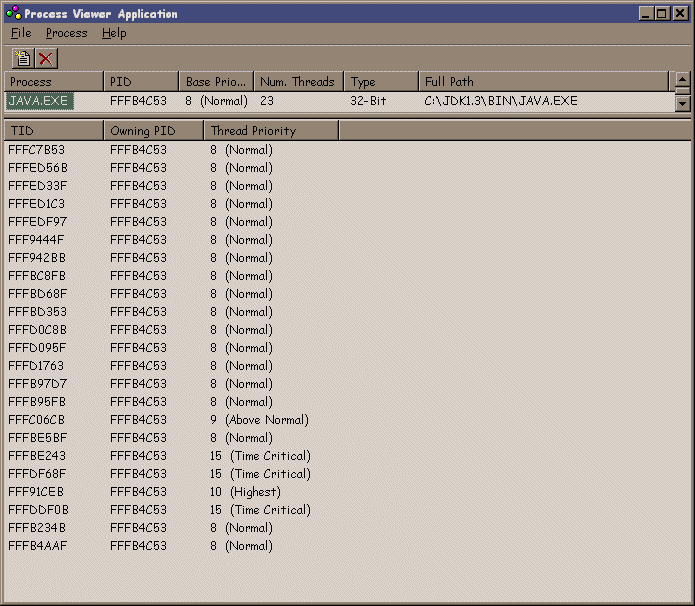695x606 pixels.
Task: Open the Help menu
Action: pyautogui.click(x=114, y=33)
